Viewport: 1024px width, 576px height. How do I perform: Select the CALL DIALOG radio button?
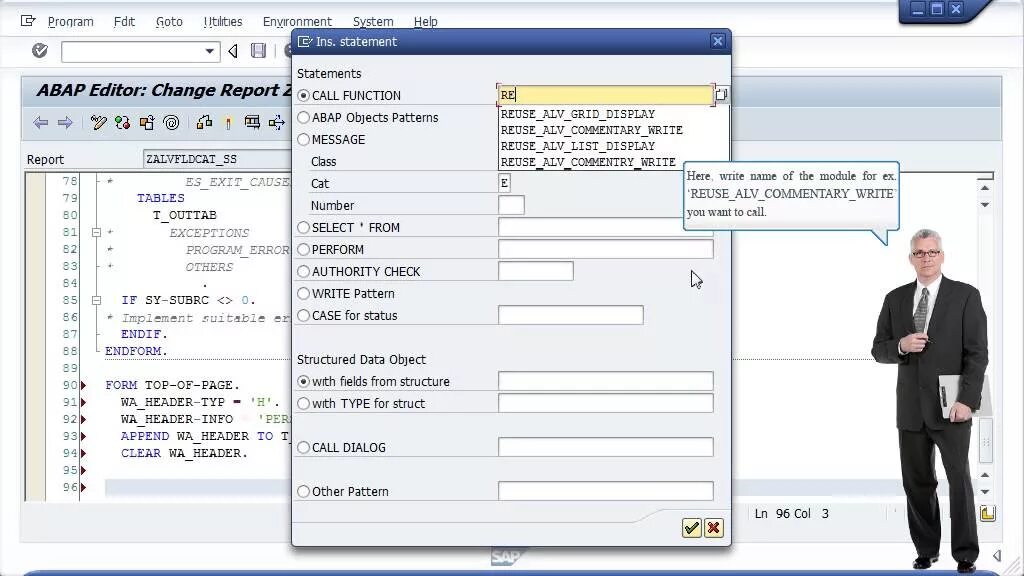click(303, 447)
